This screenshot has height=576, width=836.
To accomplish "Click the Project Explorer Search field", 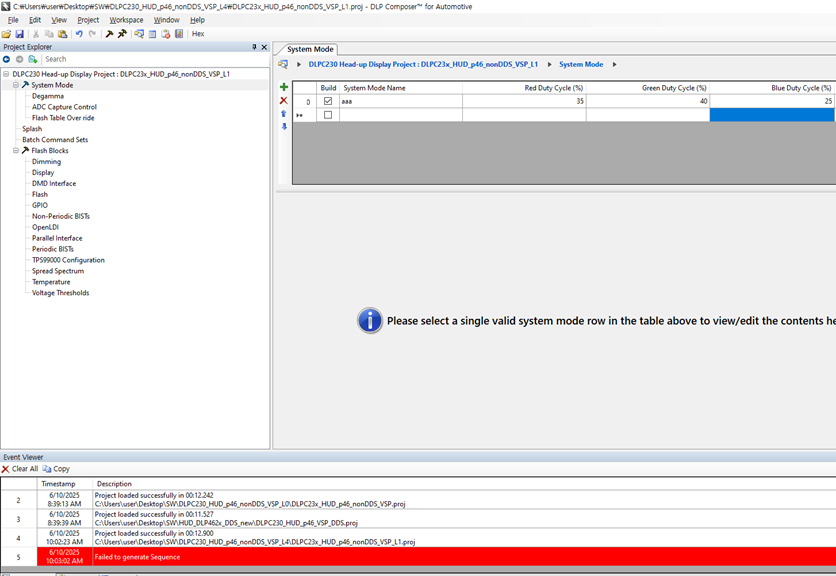I will click(156, 59).
